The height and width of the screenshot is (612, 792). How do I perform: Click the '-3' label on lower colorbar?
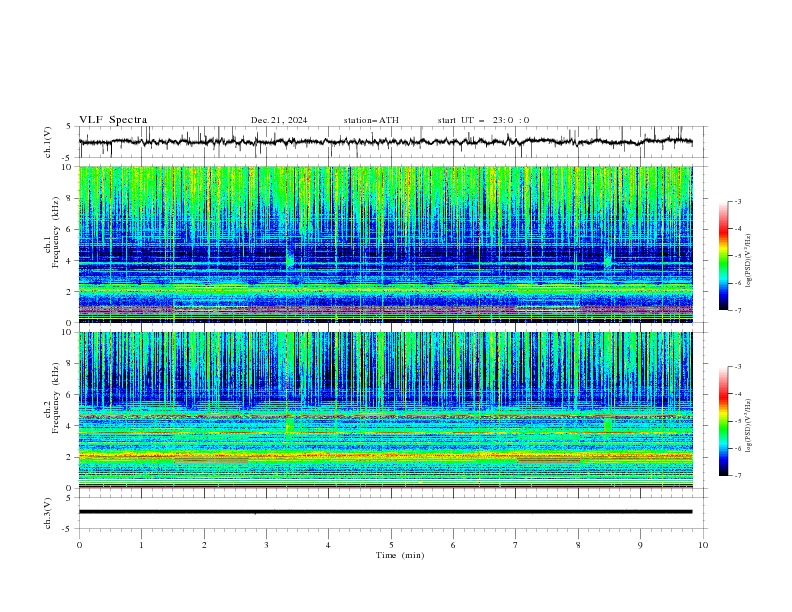pos(737,367)
